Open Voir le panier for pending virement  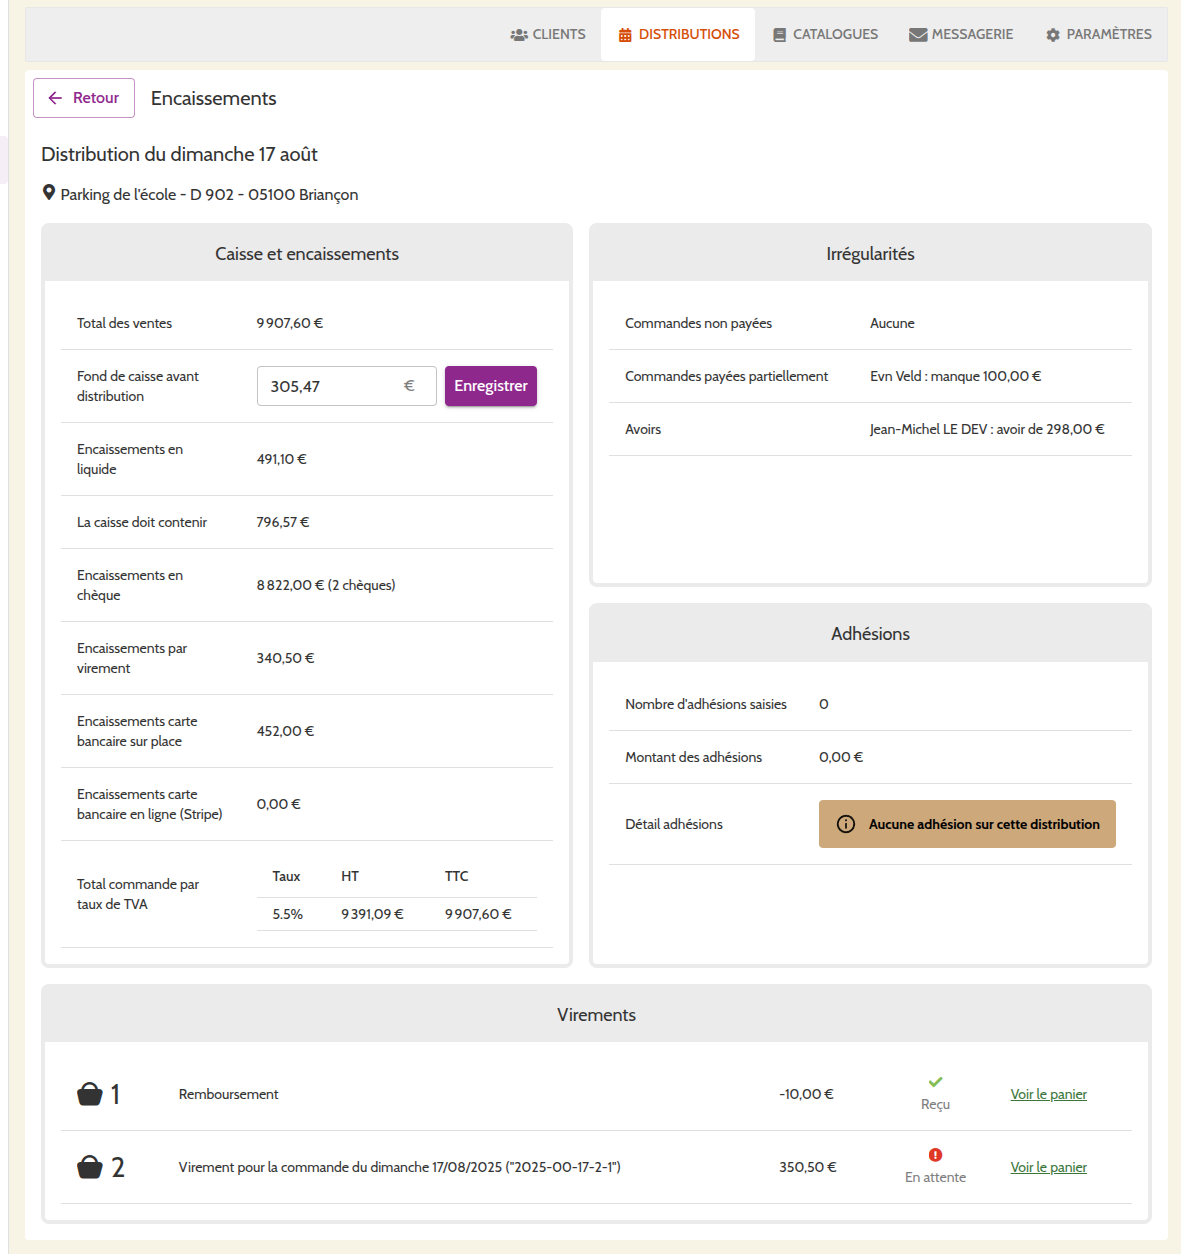click(1048, 1167)
